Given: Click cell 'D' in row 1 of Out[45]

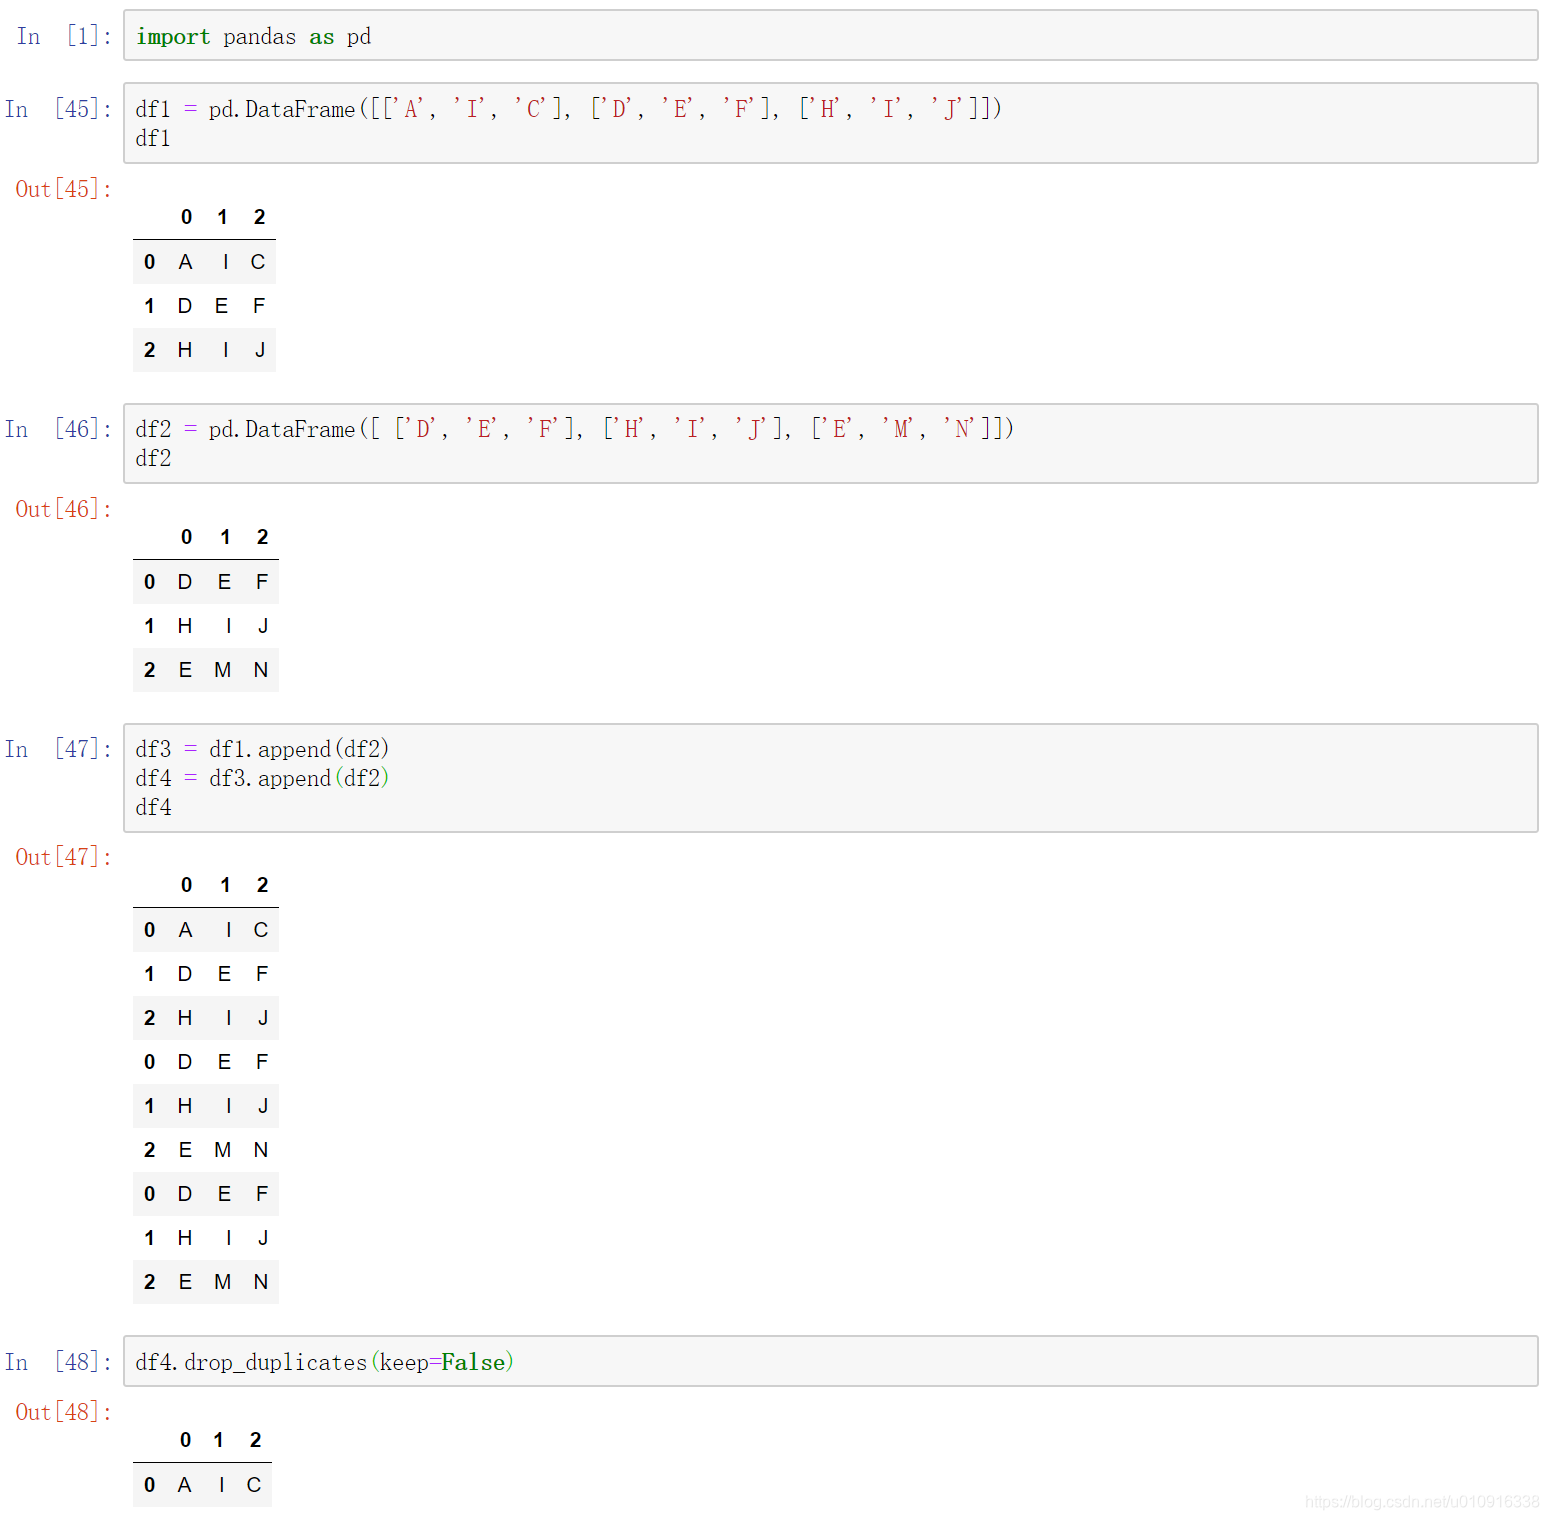Looking at the screenshot, I should [x=185, y=306].
